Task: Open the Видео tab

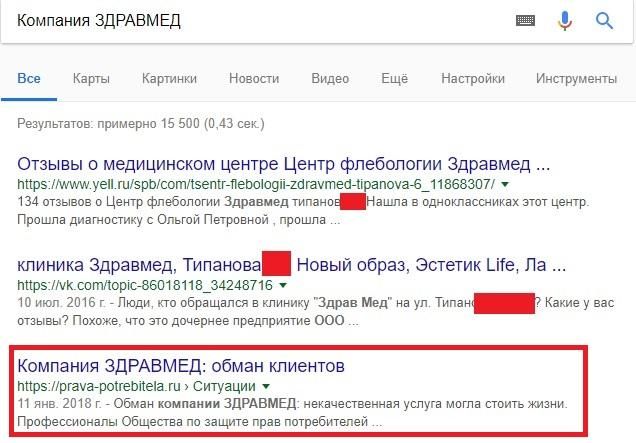Action: pyautogui.click(x=330, y=78)
